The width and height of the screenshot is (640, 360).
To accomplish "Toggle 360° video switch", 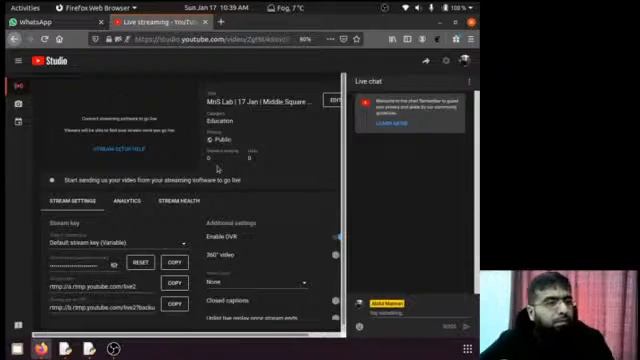I will (x=336, y=255).
